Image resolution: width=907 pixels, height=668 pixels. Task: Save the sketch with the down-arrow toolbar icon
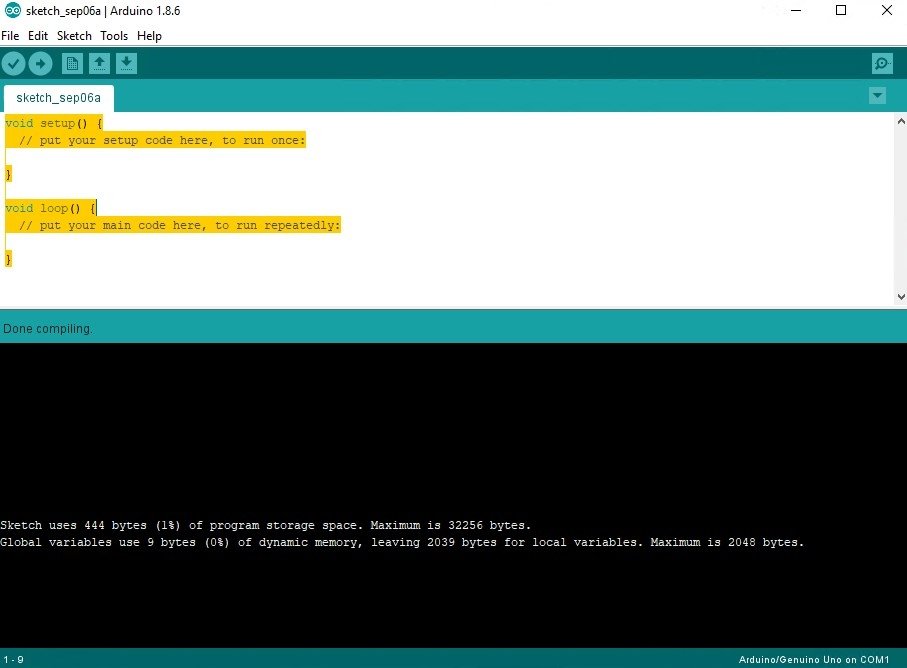[x=126, y=63]
